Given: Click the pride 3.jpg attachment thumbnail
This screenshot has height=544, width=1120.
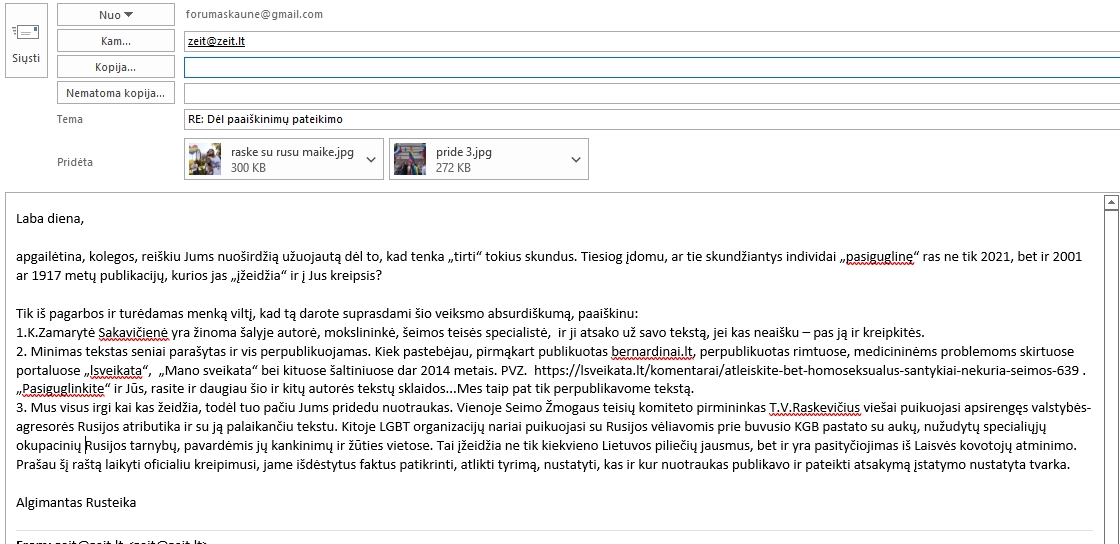Looking at the screenshot, I should click(x=410, y=159).
